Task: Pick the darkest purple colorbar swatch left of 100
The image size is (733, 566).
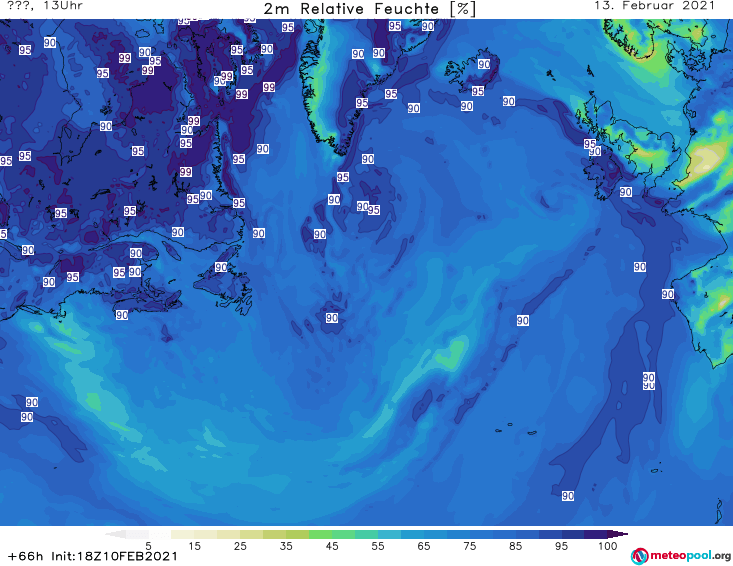Action: [596, 534]
